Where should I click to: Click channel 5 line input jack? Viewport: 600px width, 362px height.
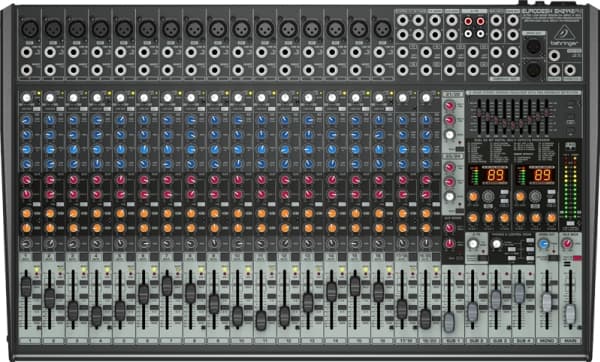121,52
